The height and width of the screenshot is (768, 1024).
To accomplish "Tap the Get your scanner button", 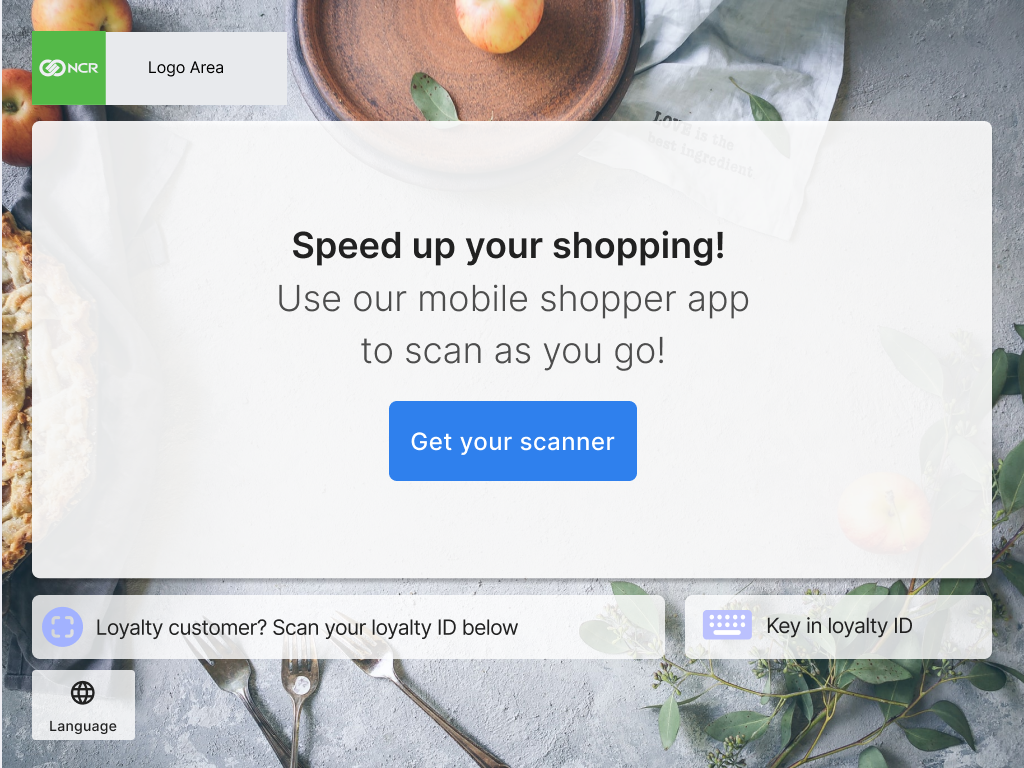I will [513, 441].
